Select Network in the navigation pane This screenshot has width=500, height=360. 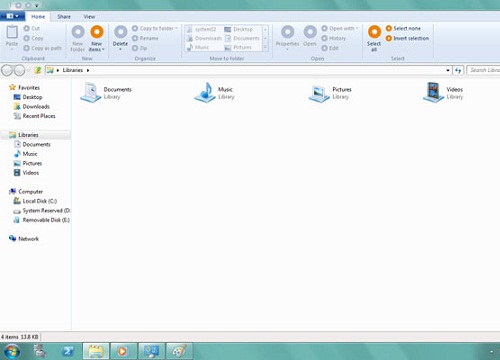click(x=24, y=239)
